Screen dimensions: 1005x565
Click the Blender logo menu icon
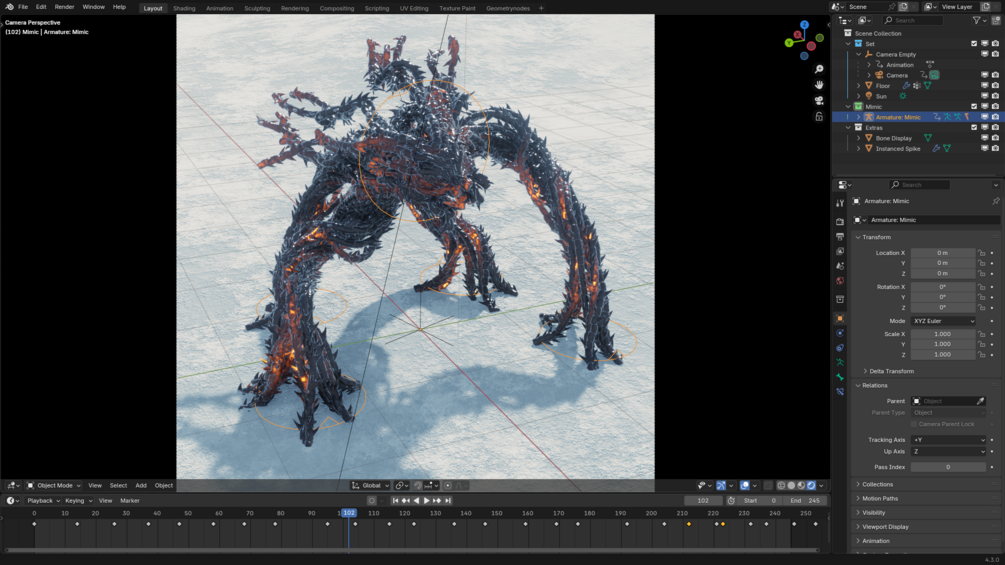tap(9, 7)
